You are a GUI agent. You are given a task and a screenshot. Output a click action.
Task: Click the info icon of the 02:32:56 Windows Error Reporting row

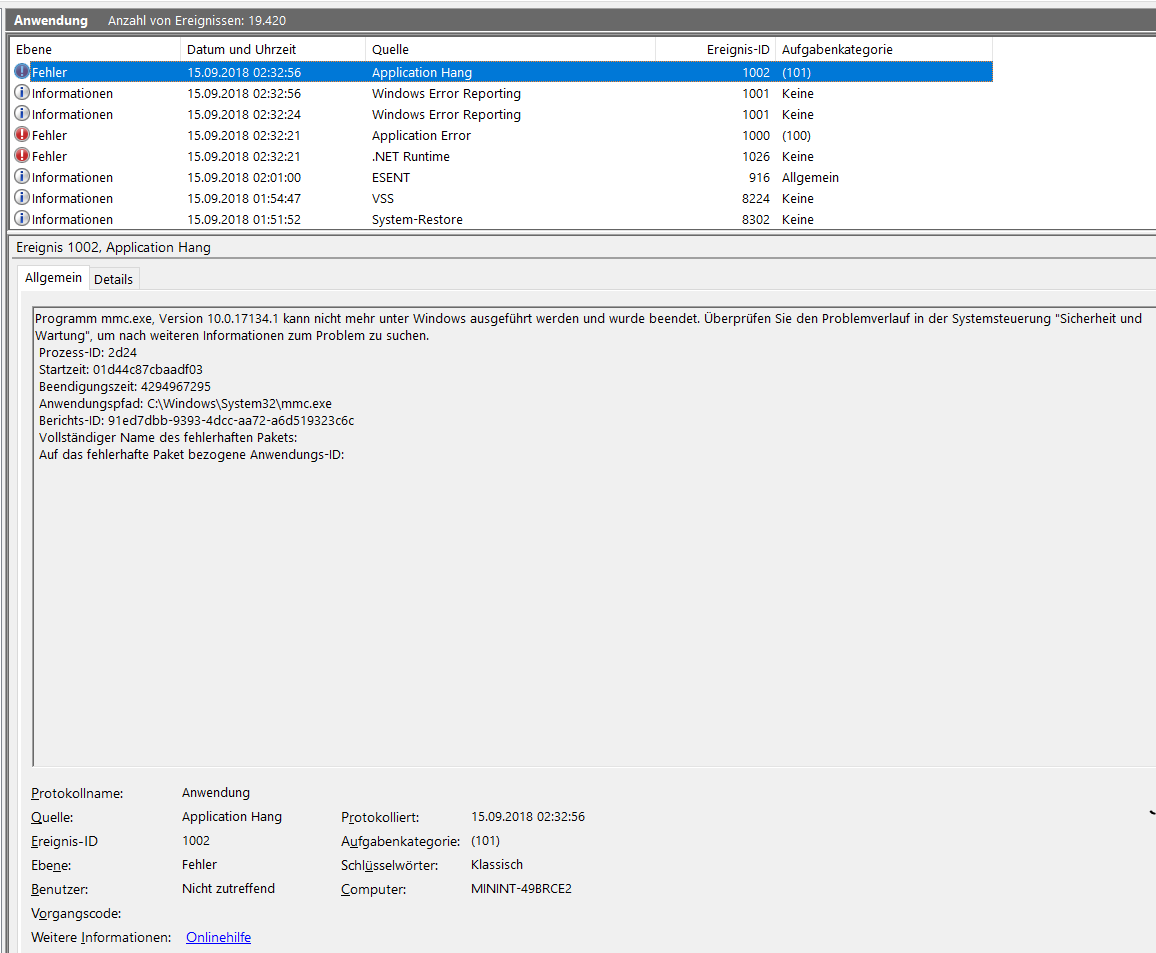tap(22, 93)
